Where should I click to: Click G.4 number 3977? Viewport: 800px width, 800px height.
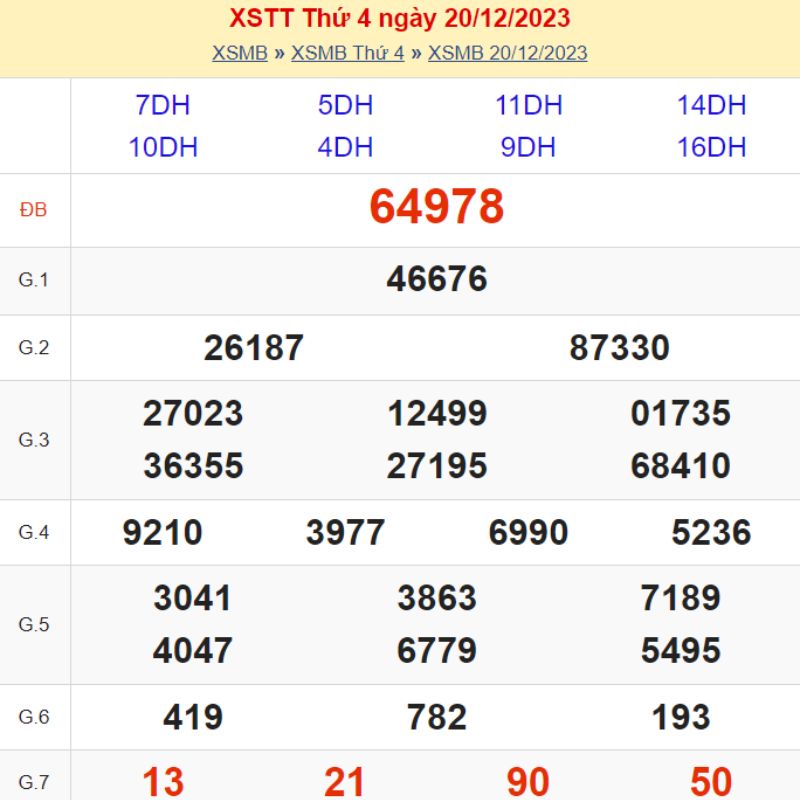(345, 533)
